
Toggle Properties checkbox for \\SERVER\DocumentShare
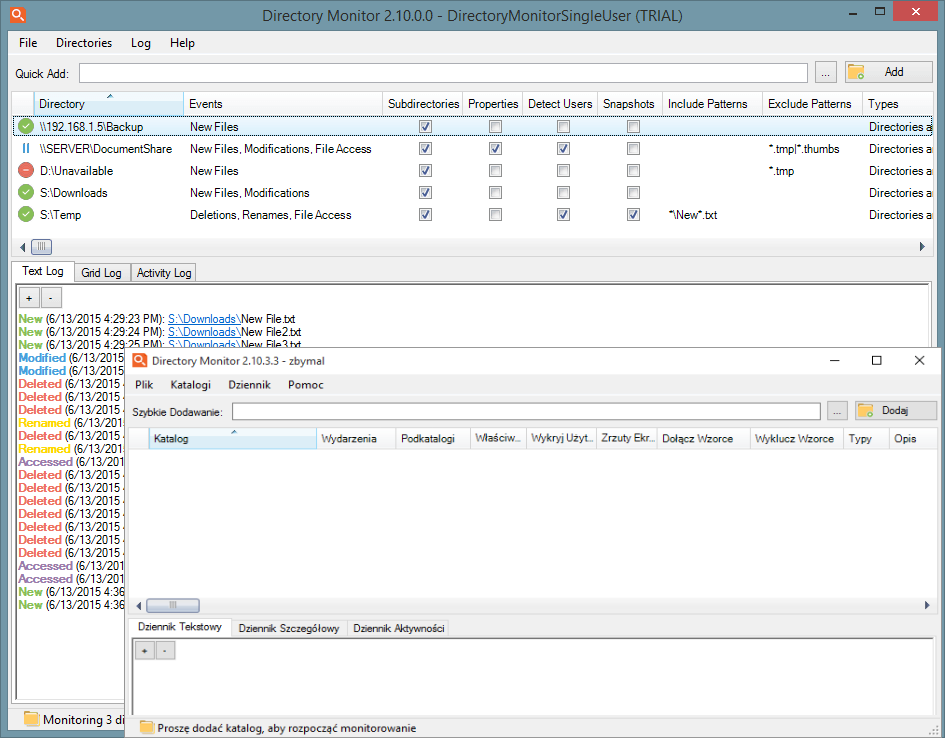pos(495,148)
